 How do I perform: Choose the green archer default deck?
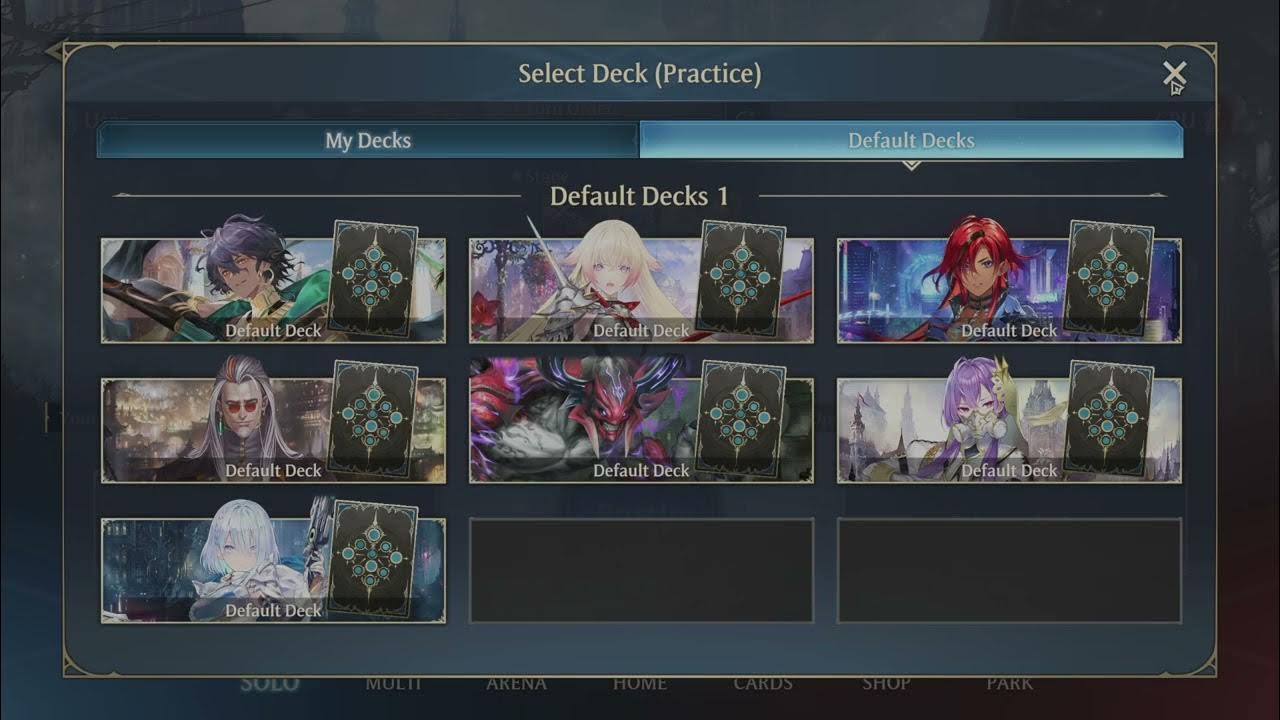(x=273, y=290)
